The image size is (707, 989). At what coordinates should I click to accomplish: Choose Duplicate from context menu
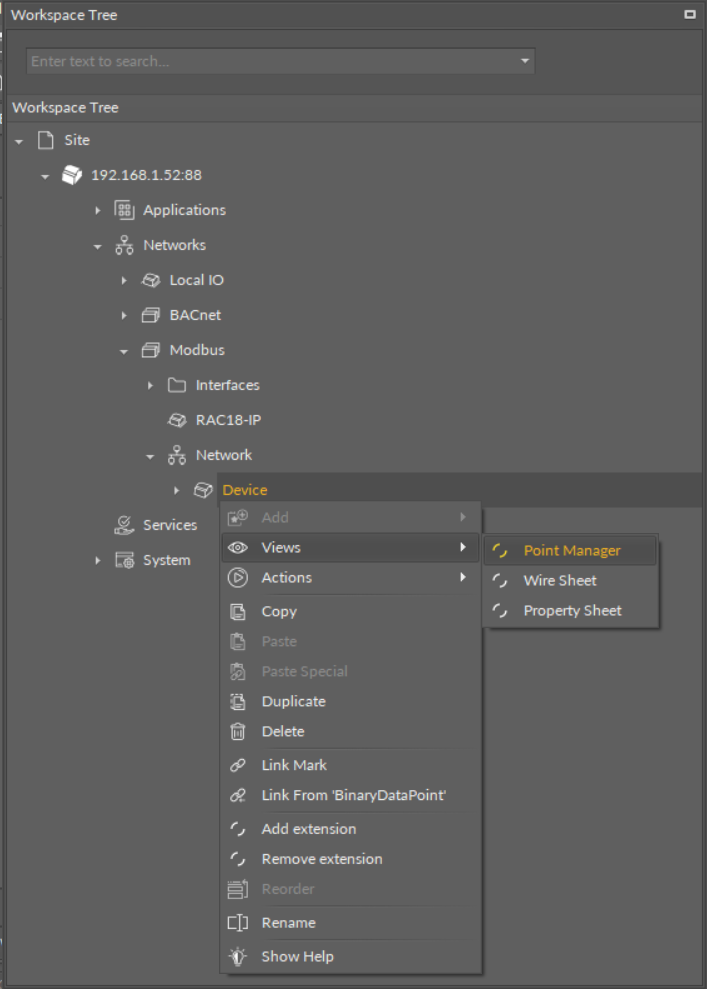(293, 701)
